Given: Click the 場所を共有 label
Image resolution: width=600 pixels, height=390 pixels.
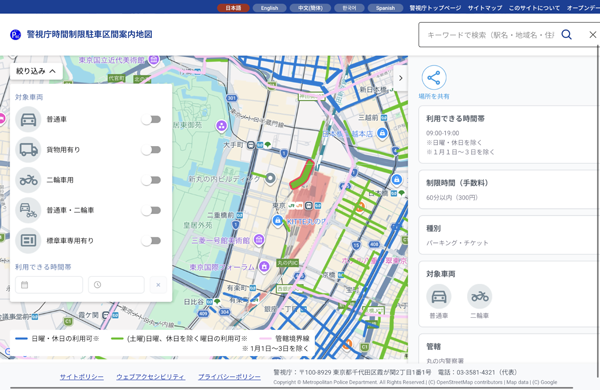Looking at the screenshot, I should 434,96.
